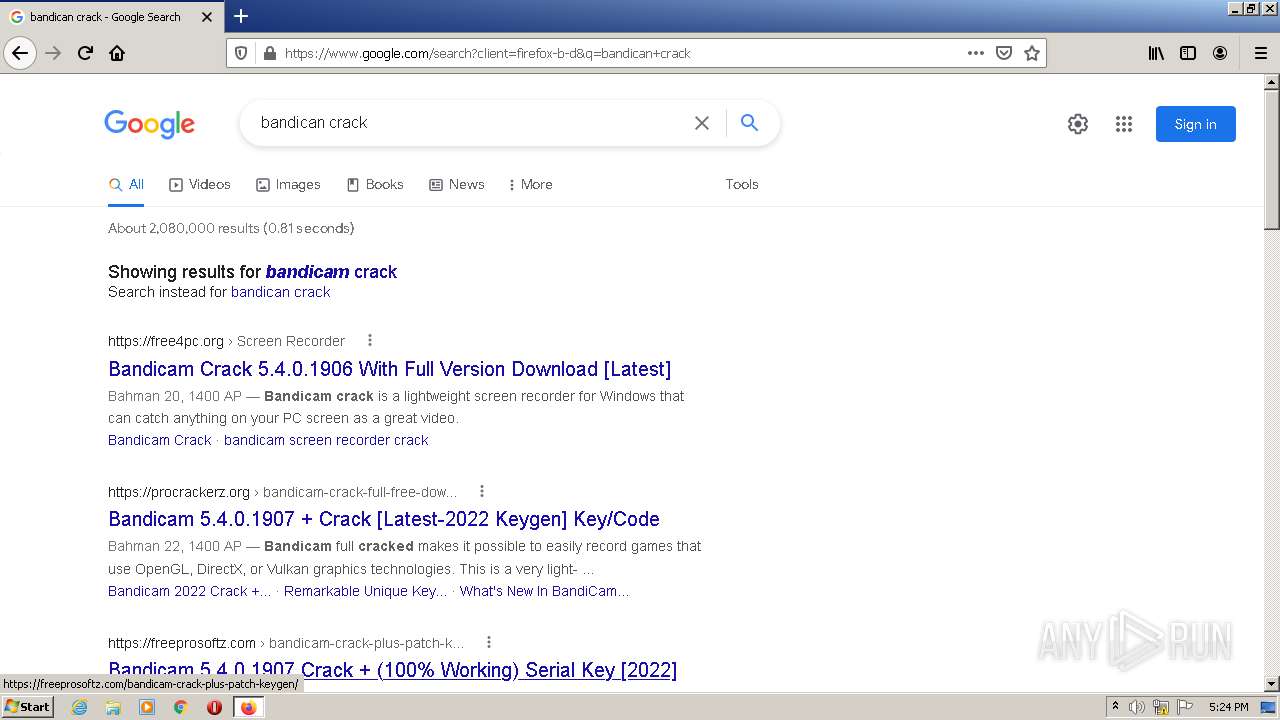Open Opera from the taskbar
The height and width of the screenshot is (720, 1280).
(x=214, y=707)
